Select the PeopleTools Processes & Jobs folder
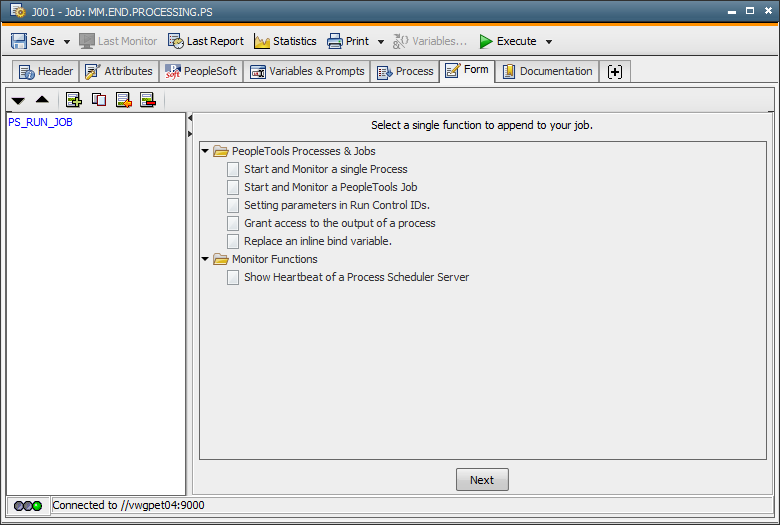The image size is (780, 525). [303, 151]
